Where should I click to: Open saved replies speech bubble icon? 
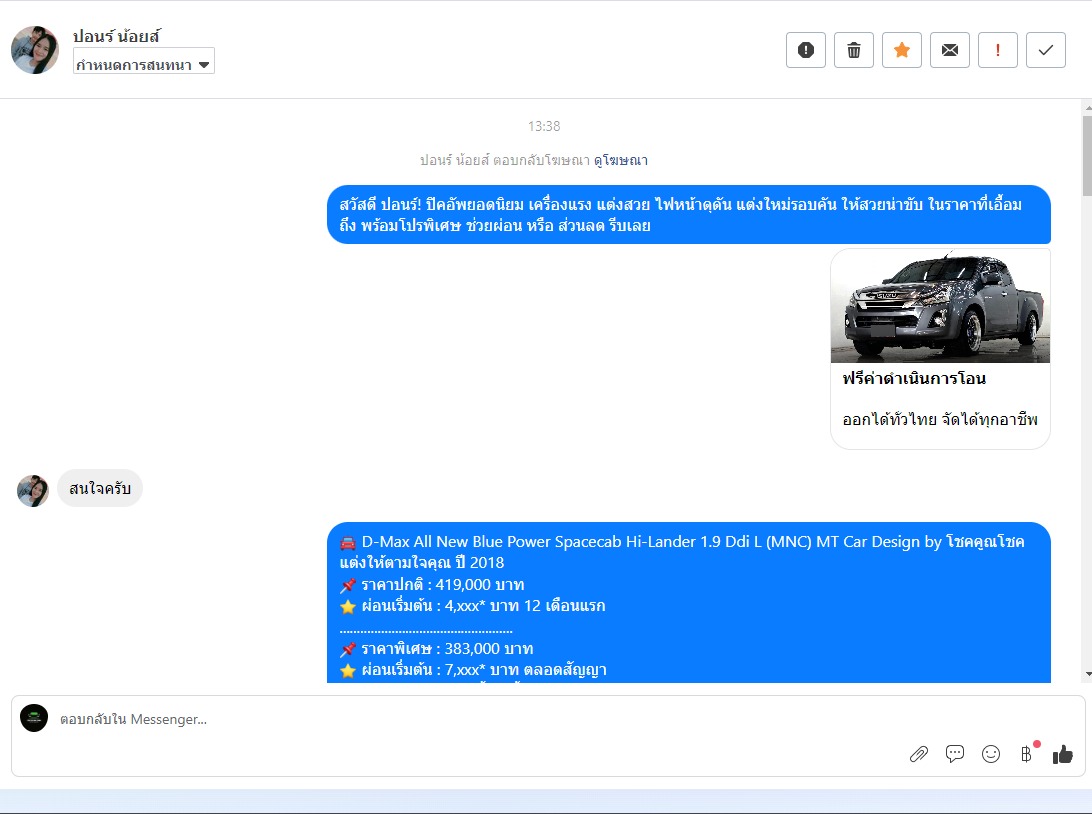click(955, 754)
